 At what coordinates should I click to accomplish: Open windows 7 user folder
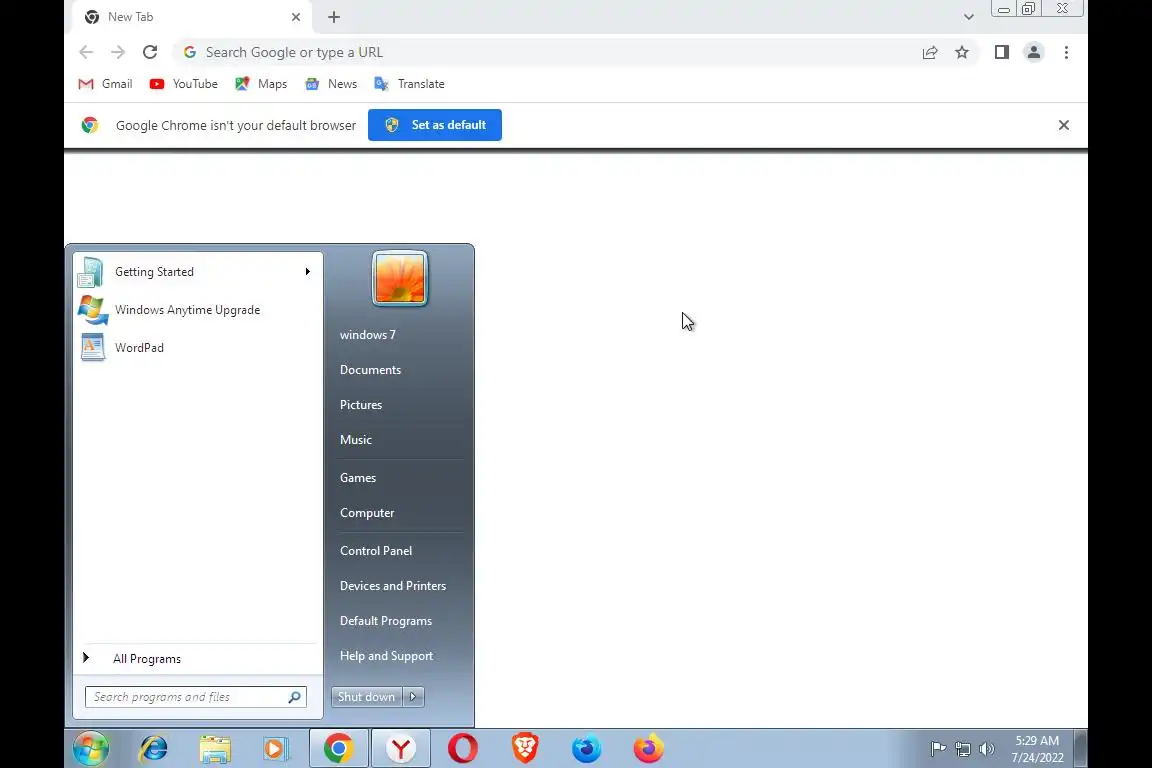(x=368, y=334)
